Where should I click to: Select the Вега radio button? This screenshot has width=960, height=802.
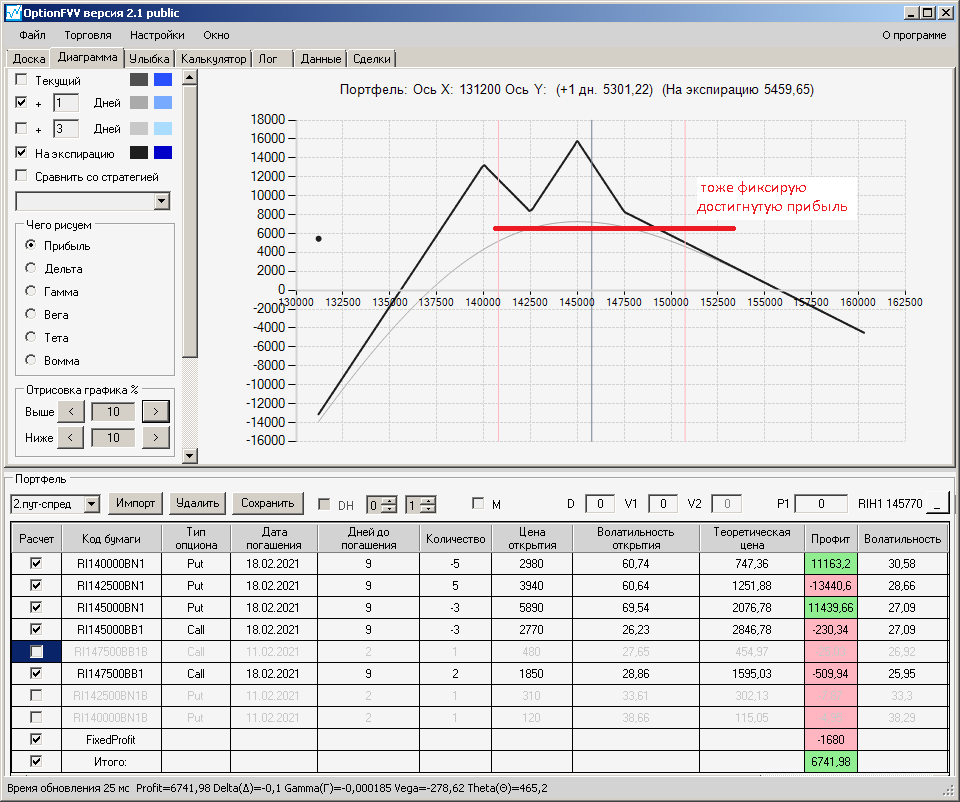31,314
